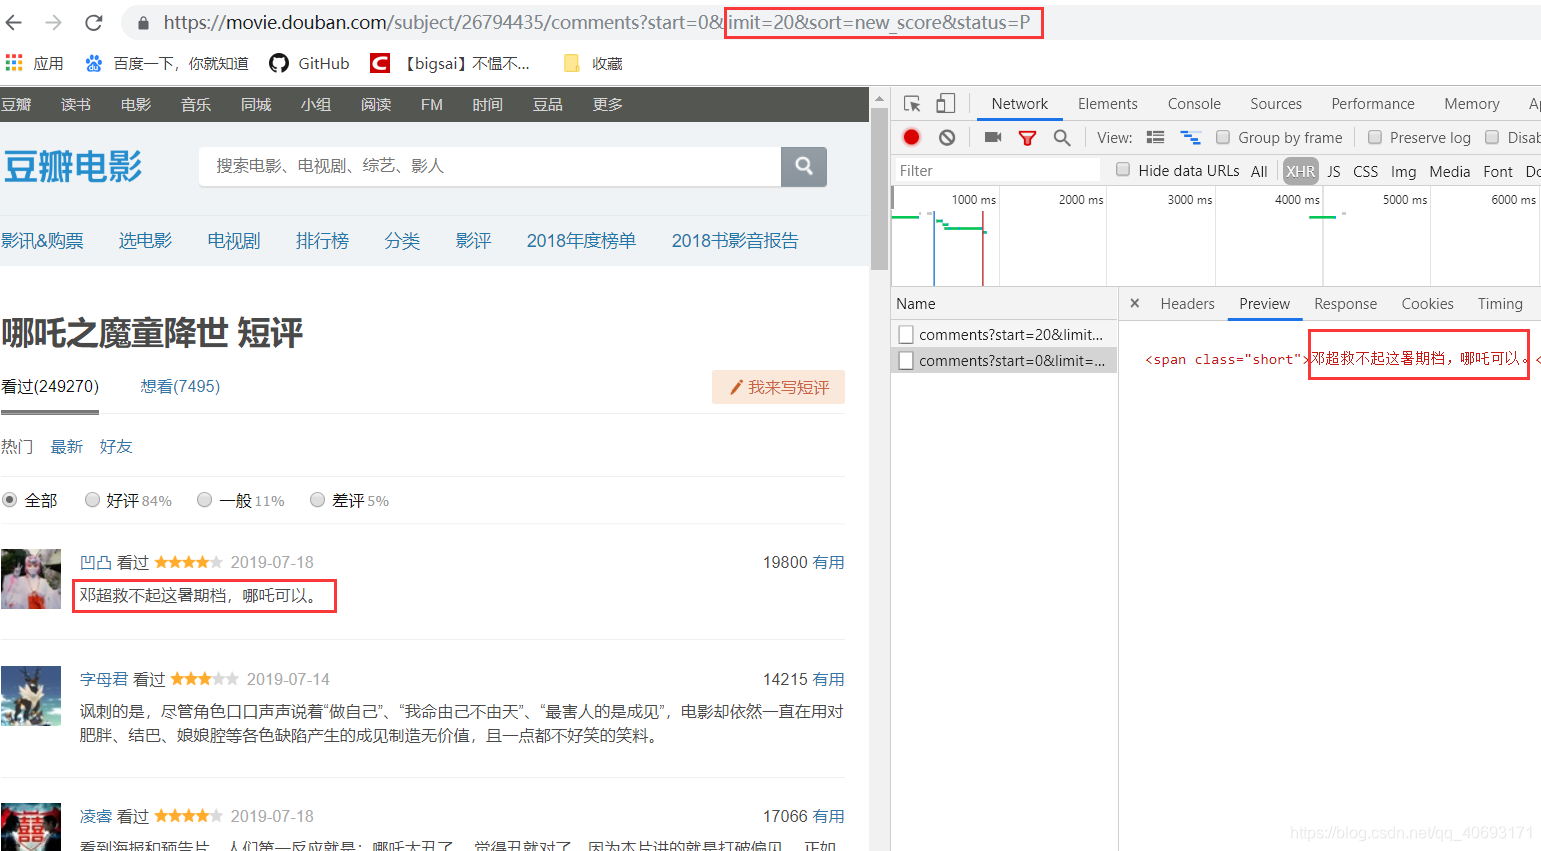This screenshot has width=1541, height=851.
Task: Reload the page with refresh icon
Action: point(94,22)
